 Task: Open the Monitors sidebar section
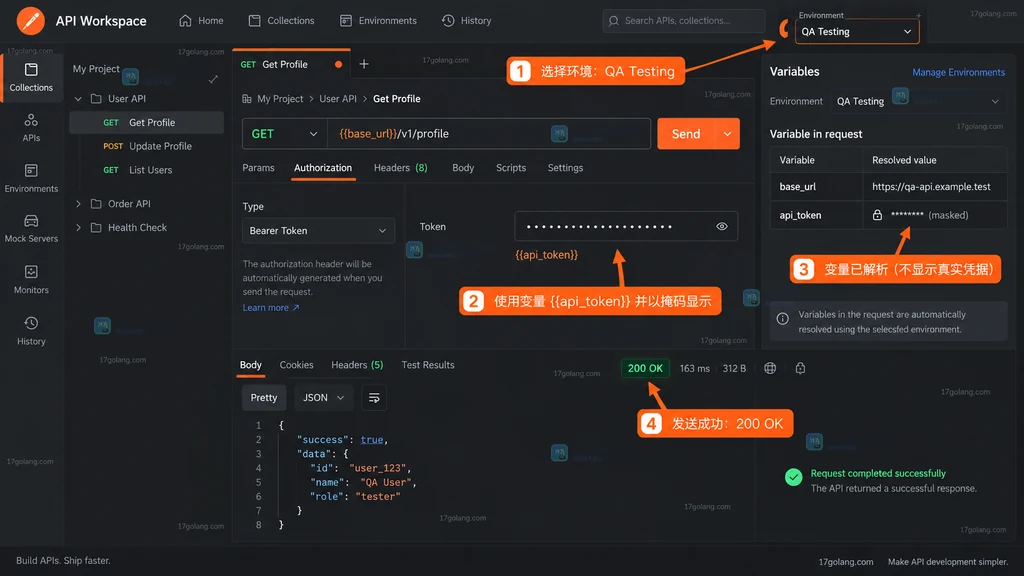click(x=31, y=280)
